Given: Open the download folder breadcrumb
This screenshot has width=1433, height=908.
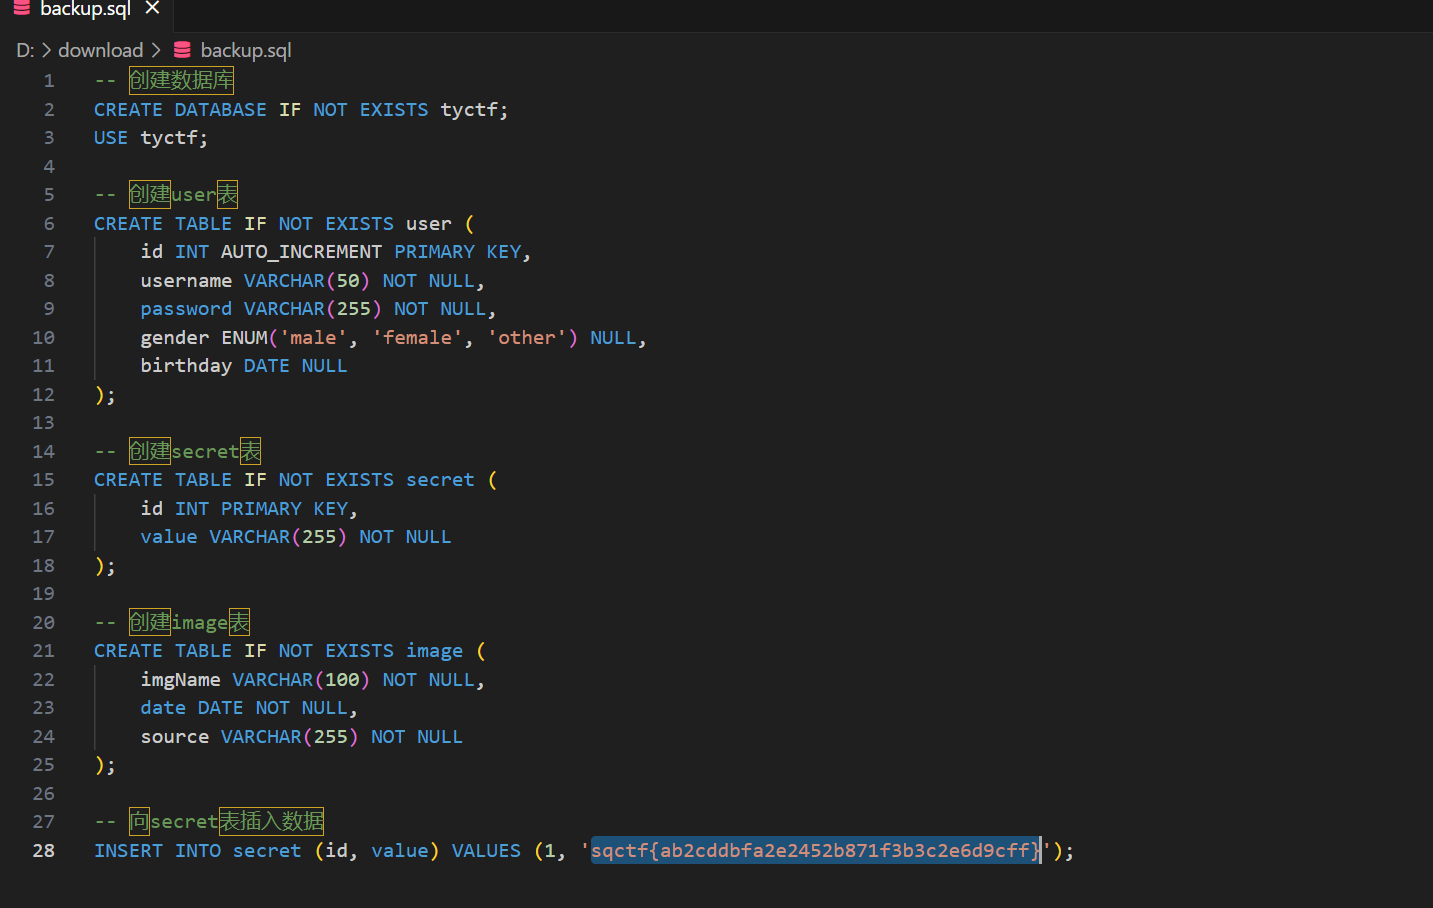Looking at the screenshot, I should point(101,50).
